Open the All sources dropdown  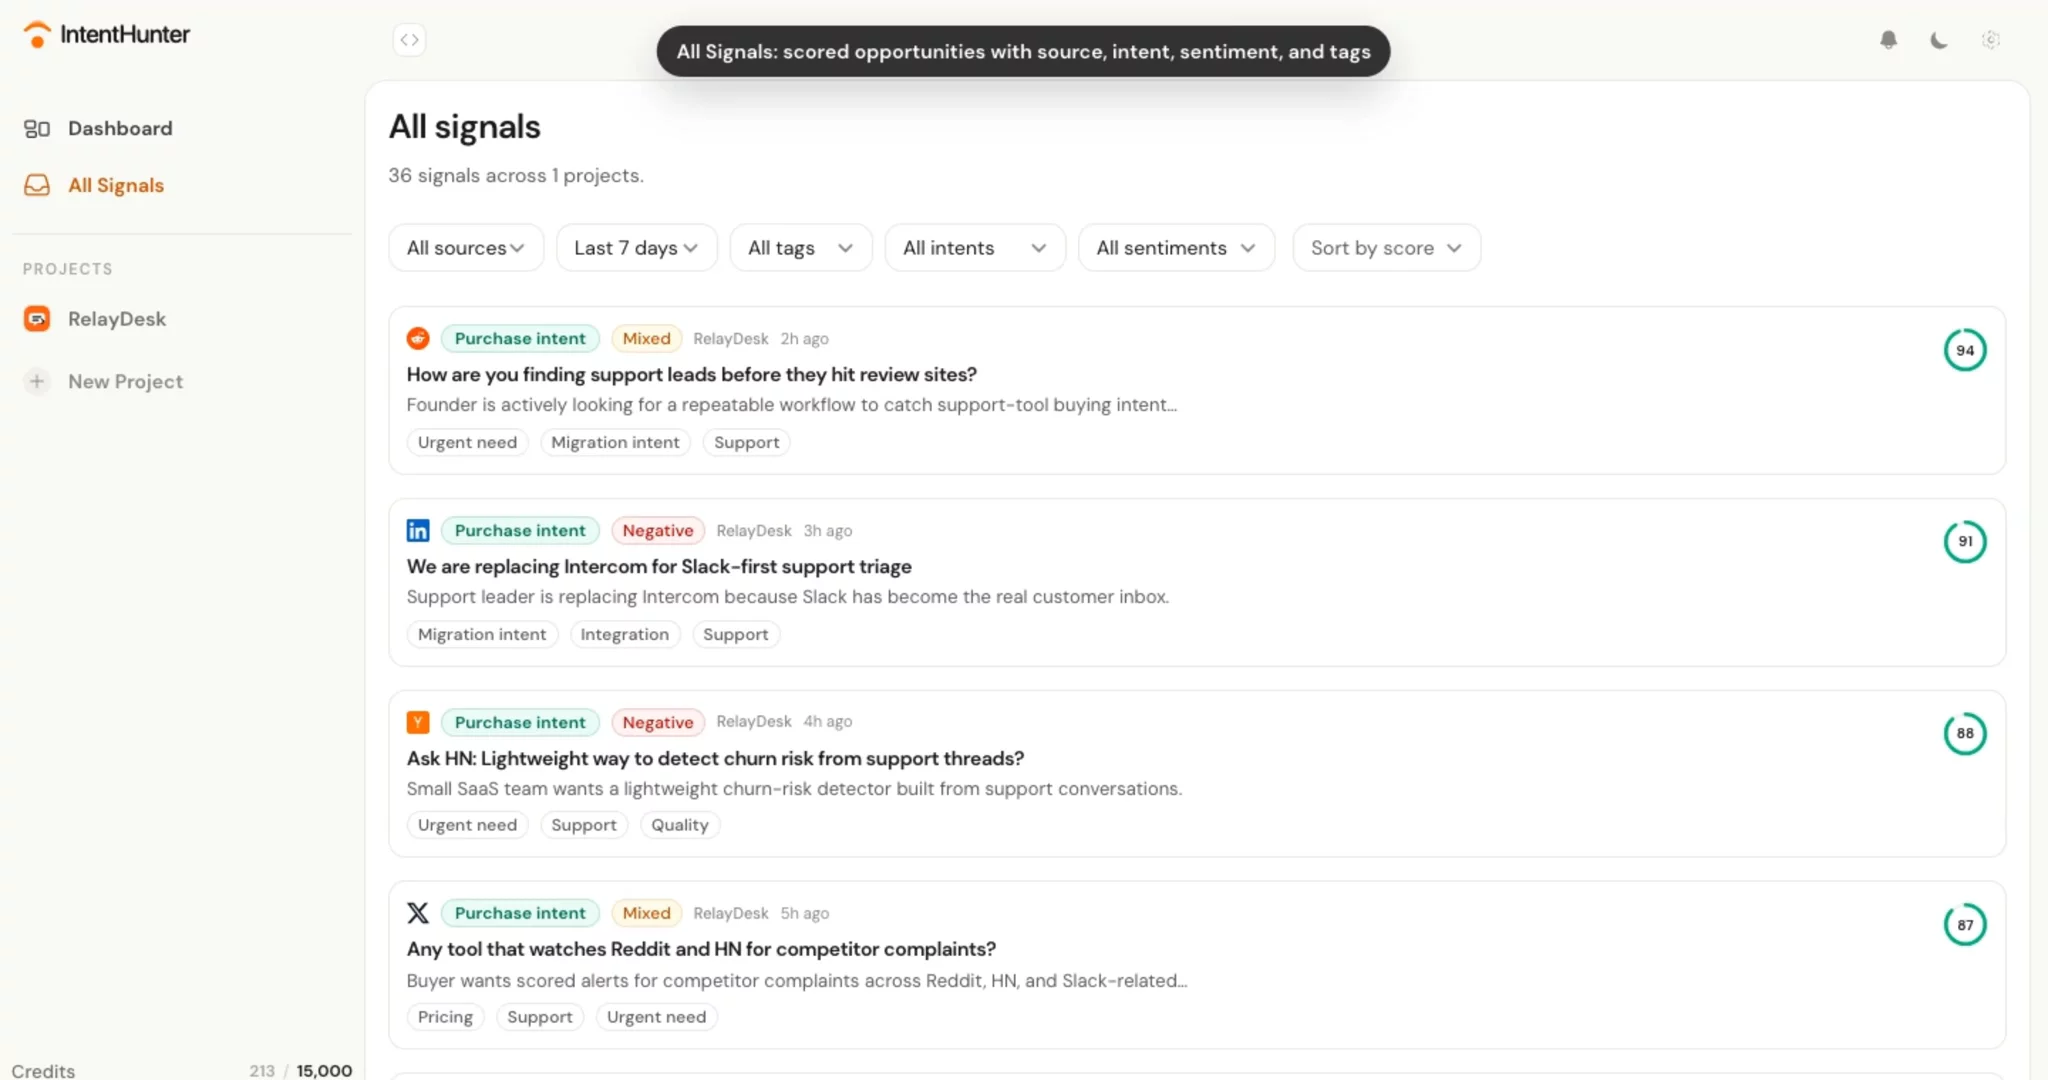pos(466,247)
